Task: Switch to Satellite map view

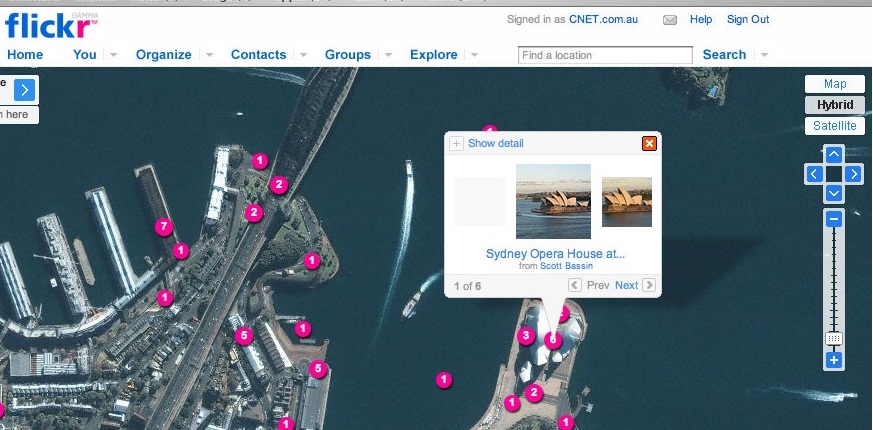Action: coord(834,126)
